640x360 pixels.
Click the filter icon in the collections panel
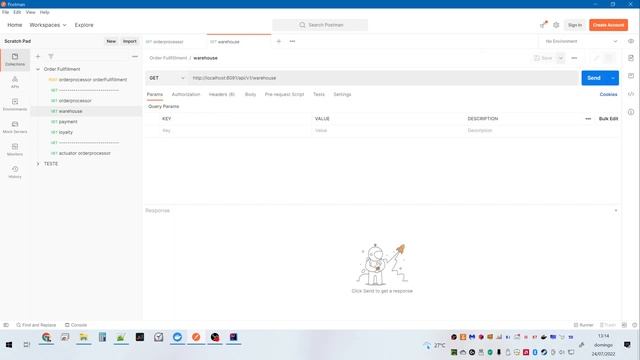point(51,56)
